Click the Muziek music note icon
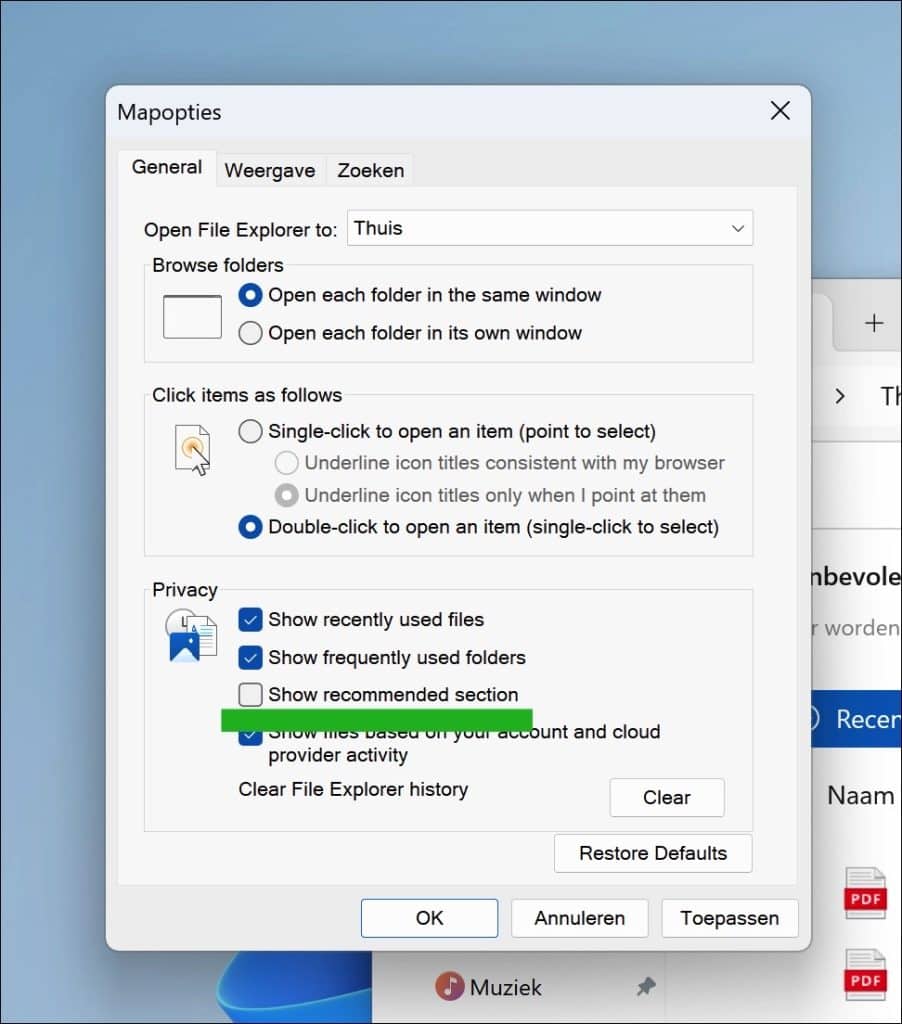 (x=450, y=987)
